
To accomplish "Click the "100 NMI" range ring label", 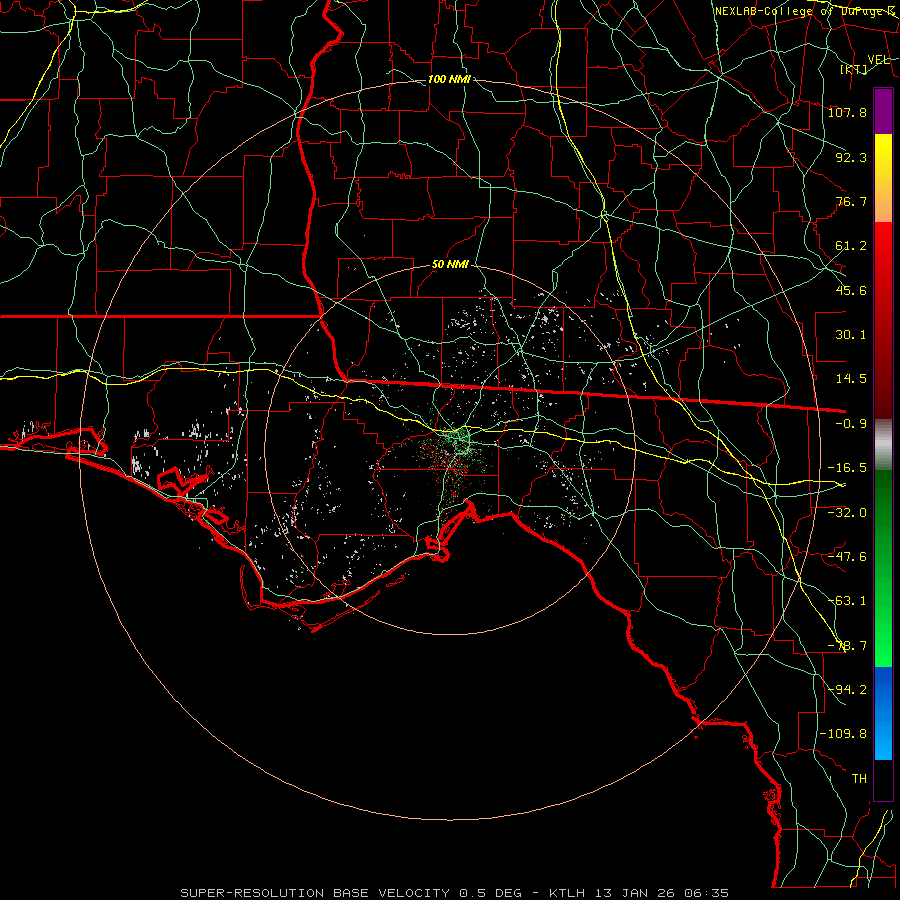I will pyautogui.click(x=449, y=79).
